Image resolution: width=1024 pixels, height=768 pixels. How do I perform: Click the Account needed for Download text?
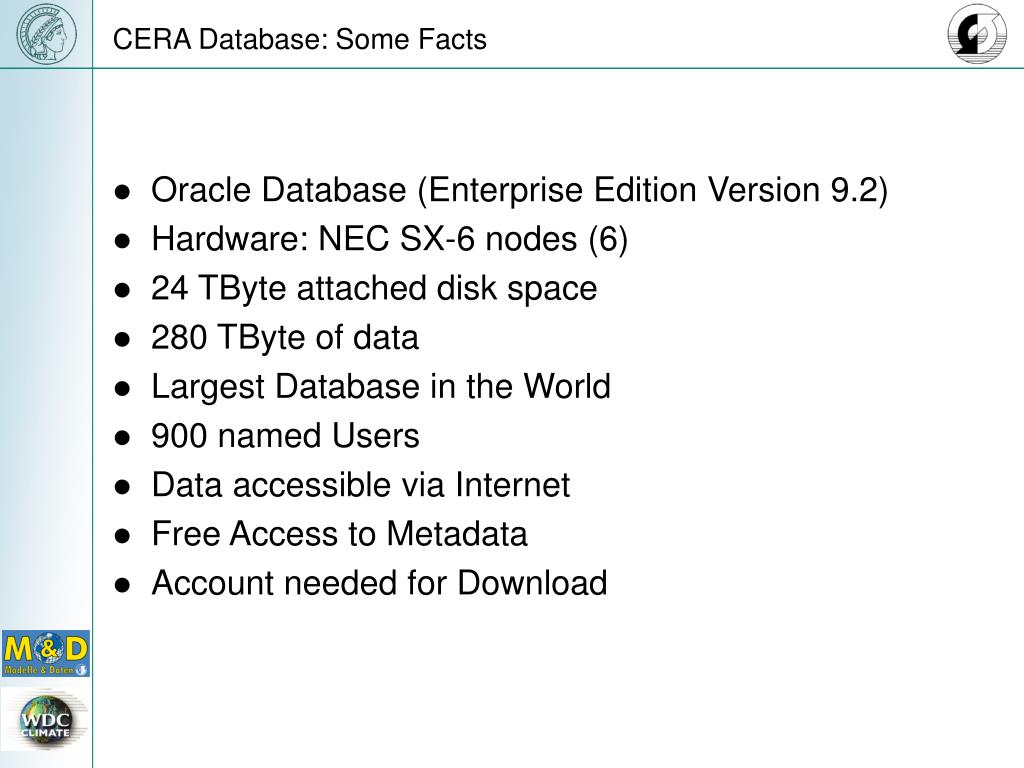(379, 583)
